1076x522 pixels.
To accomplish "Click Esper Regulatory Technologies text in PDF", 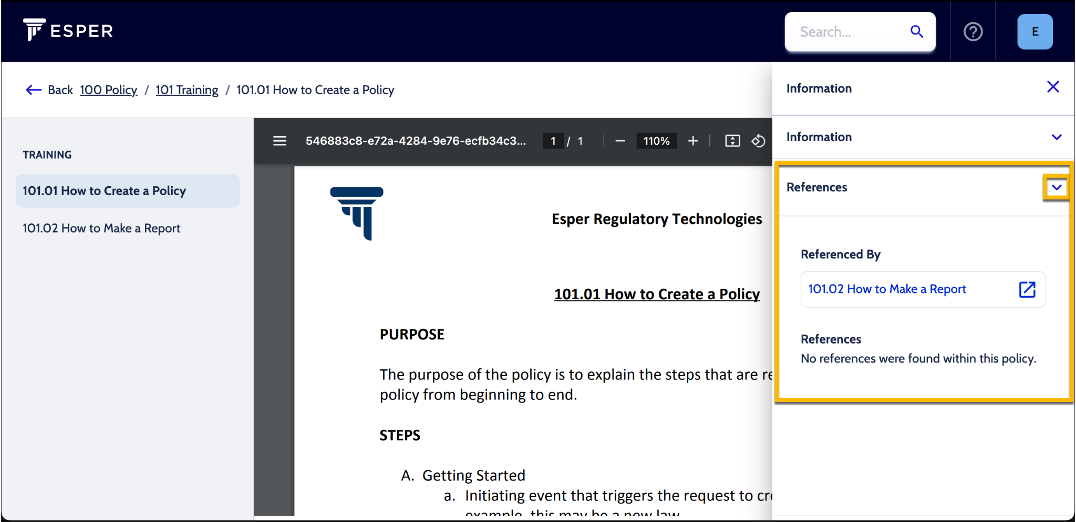I will pos(657,219).
